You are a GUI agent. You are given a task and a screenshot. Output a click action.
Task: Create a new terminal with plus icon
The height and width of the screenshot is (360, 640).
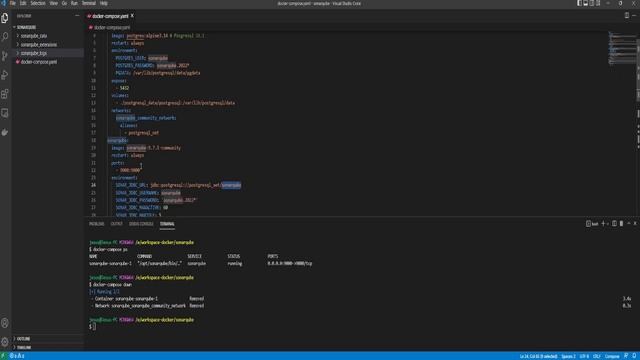click(603, 224)
